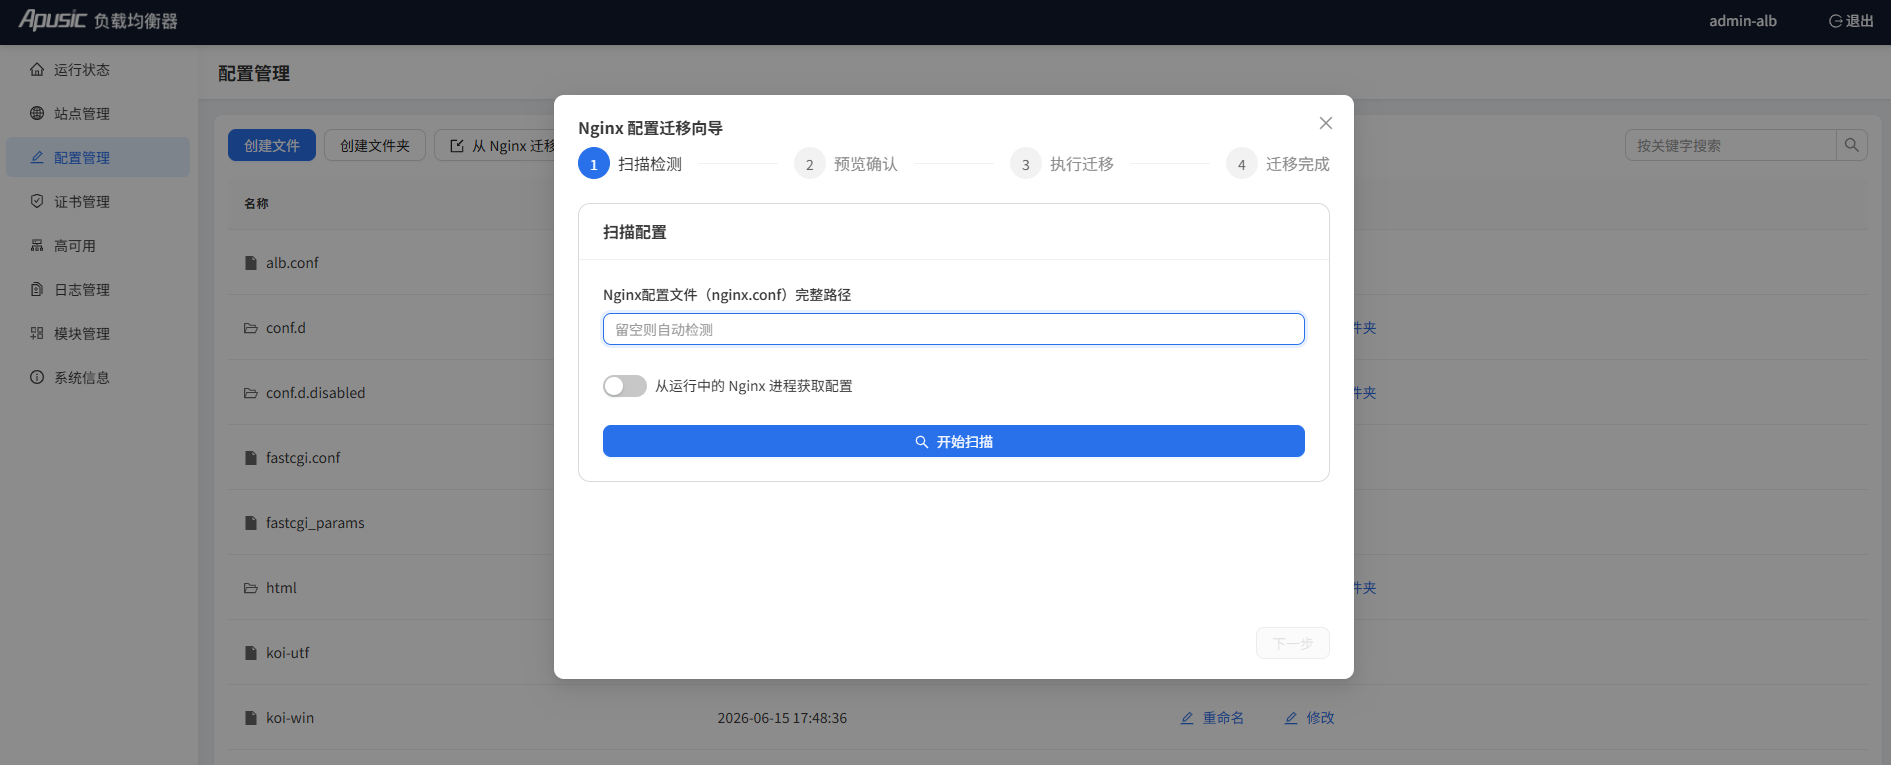Open 系统信息 in the sidebar

point(97,378)
